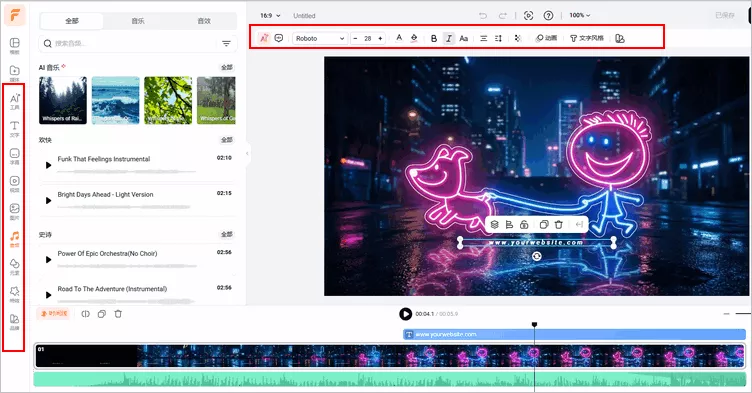Select the Whispers of Rai... forest thumbnail
Image resolution: width=752 pixels, height=393 pixels.
point(63,100)
